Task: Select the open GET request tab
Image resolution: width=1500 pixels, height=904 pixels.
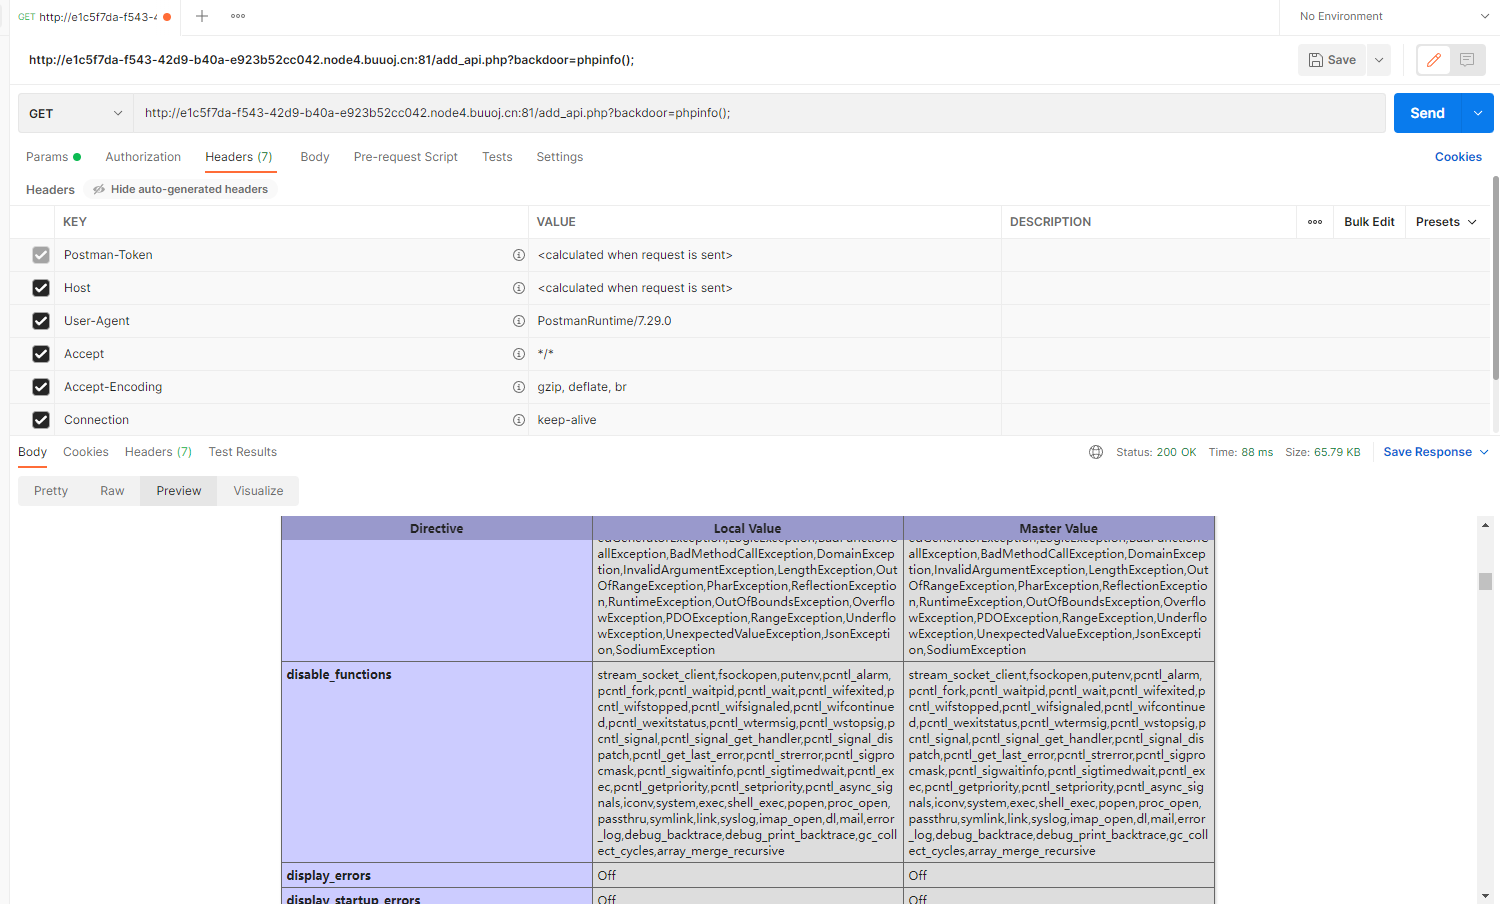Action: click(95, 17)
